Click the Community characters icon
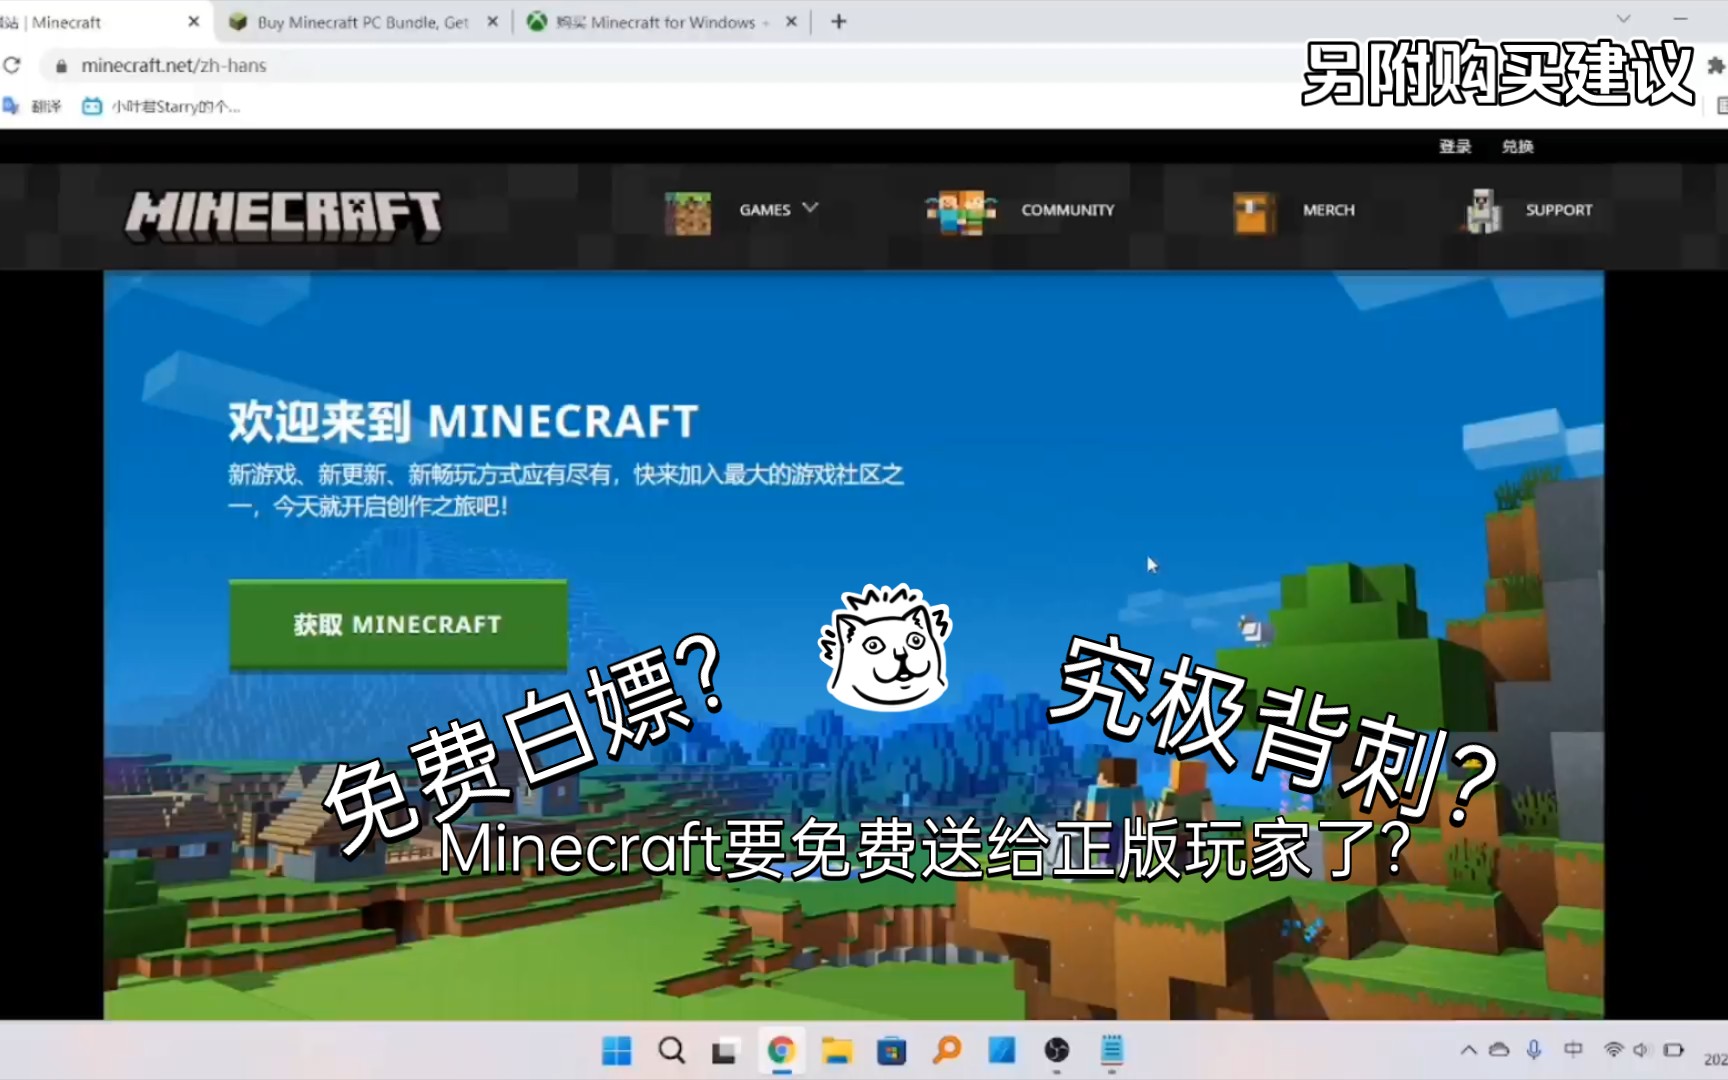Viewport: 1728px width, 1080px height. click(961, 212)
